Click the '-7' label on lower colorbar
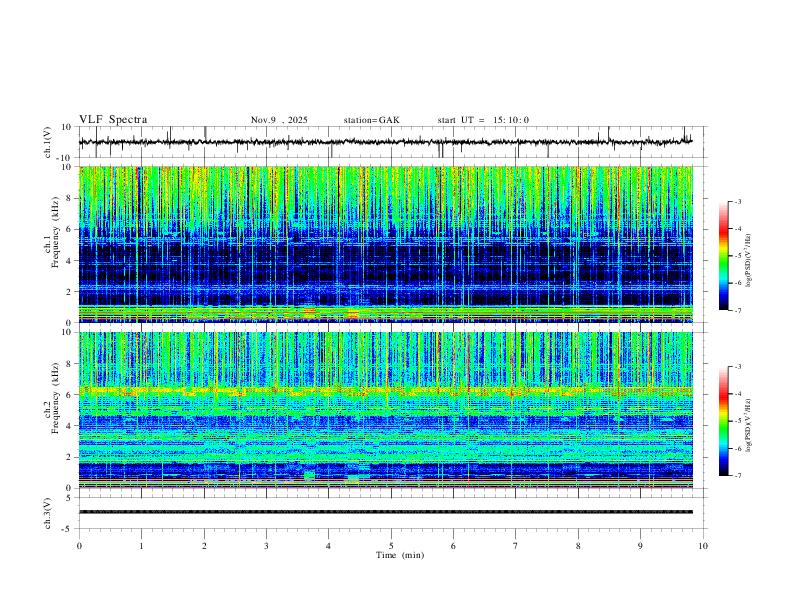Viewport: 792px width, 612px height. point(737,476)
